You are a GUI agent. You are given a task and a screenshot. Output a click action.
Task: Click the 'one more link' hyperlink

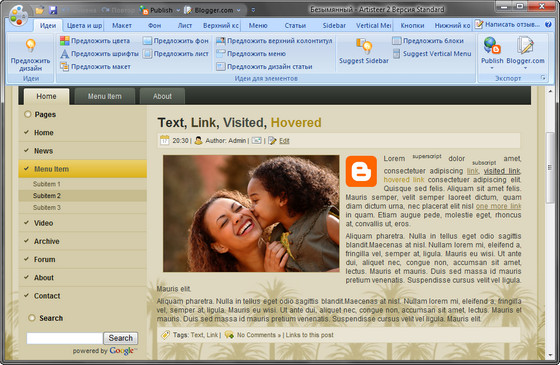pyautogui.click(x=498, y=206)
